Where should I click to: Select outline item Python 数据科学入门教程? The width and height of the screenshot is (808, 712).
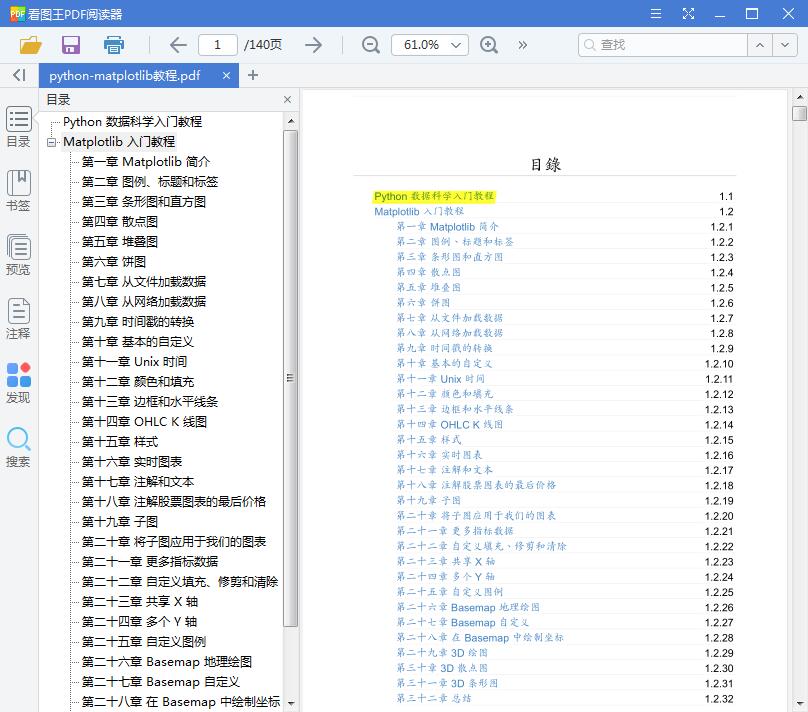(x=132, y=122)
